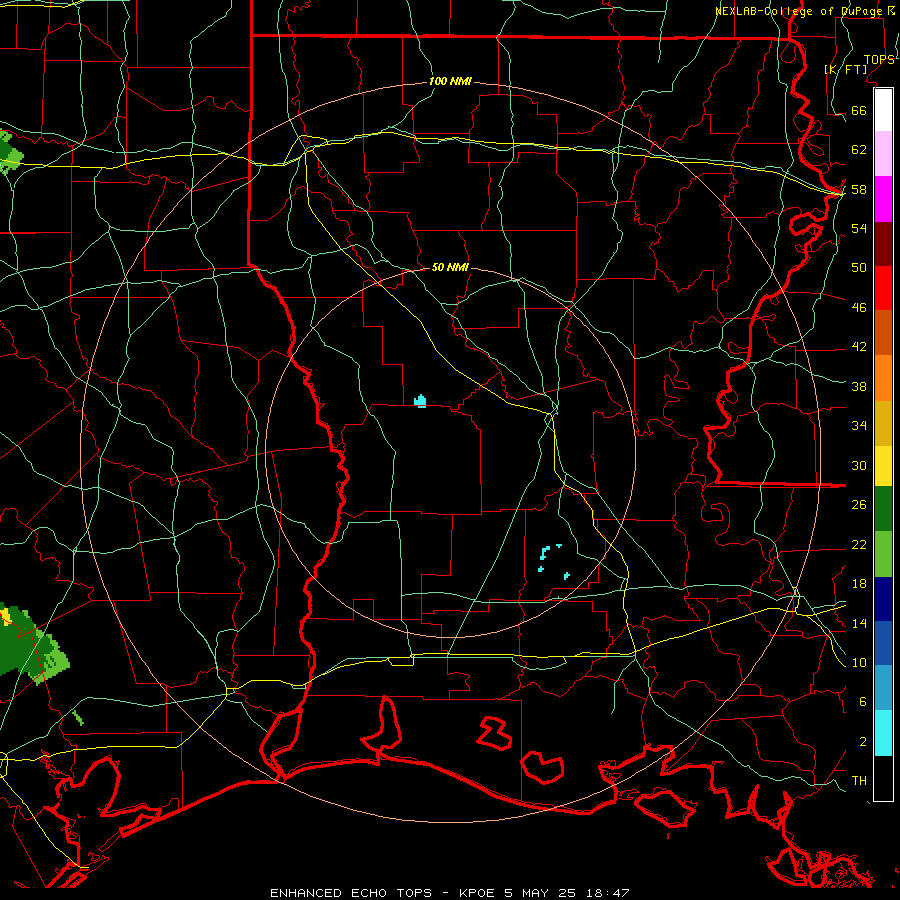900x900 pixels.
Task: Choose the dark green legend swatch
Action: point(883,509)
